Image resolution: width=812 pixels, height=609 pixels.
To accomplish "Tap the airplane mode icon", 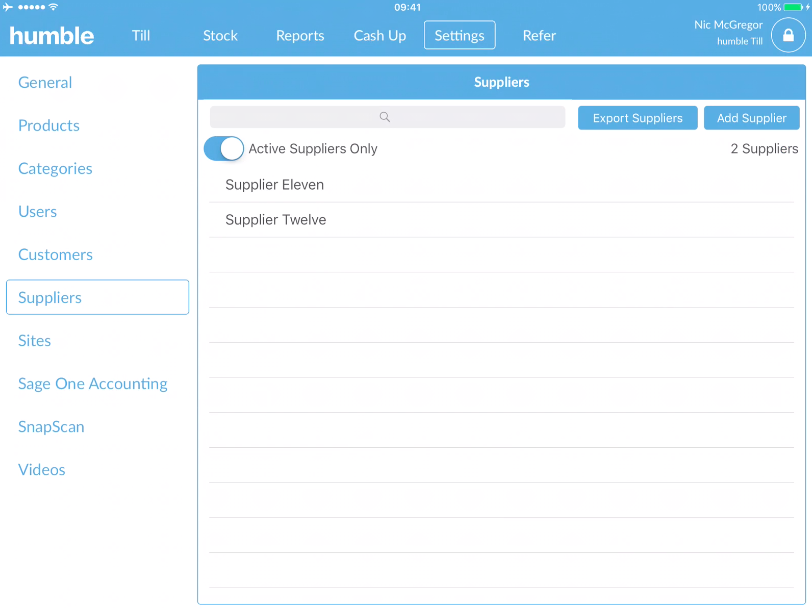I will point(8,7).
